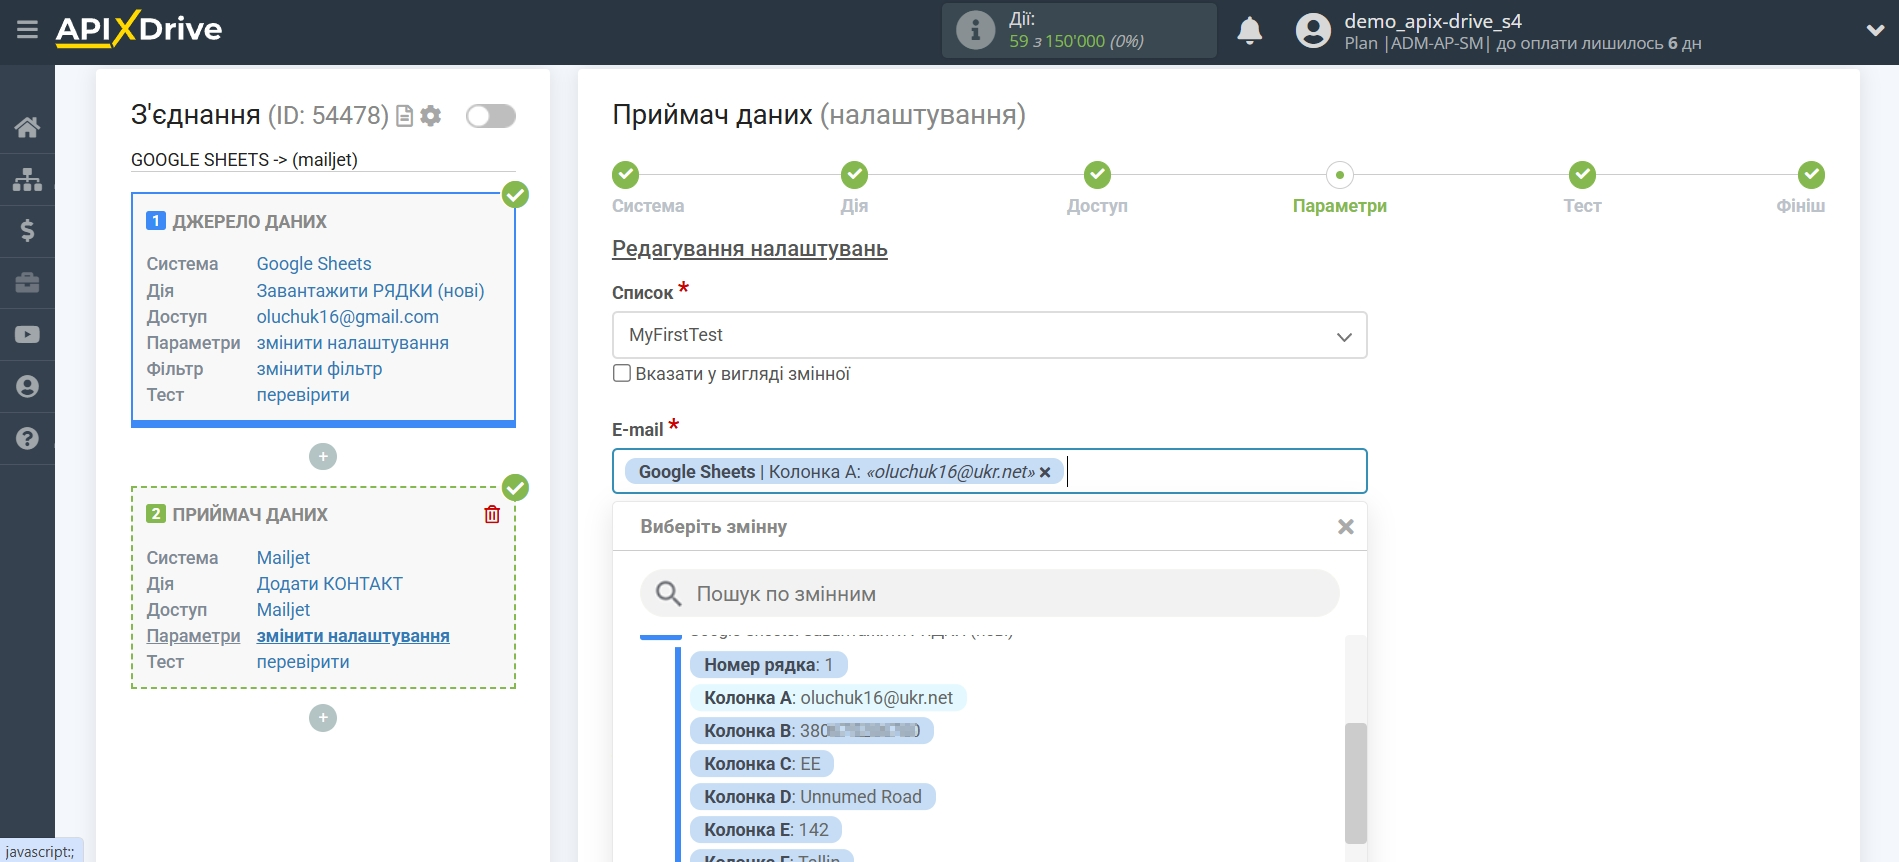Click source 'змінити налаштування' link

click(x=352, y=343)
